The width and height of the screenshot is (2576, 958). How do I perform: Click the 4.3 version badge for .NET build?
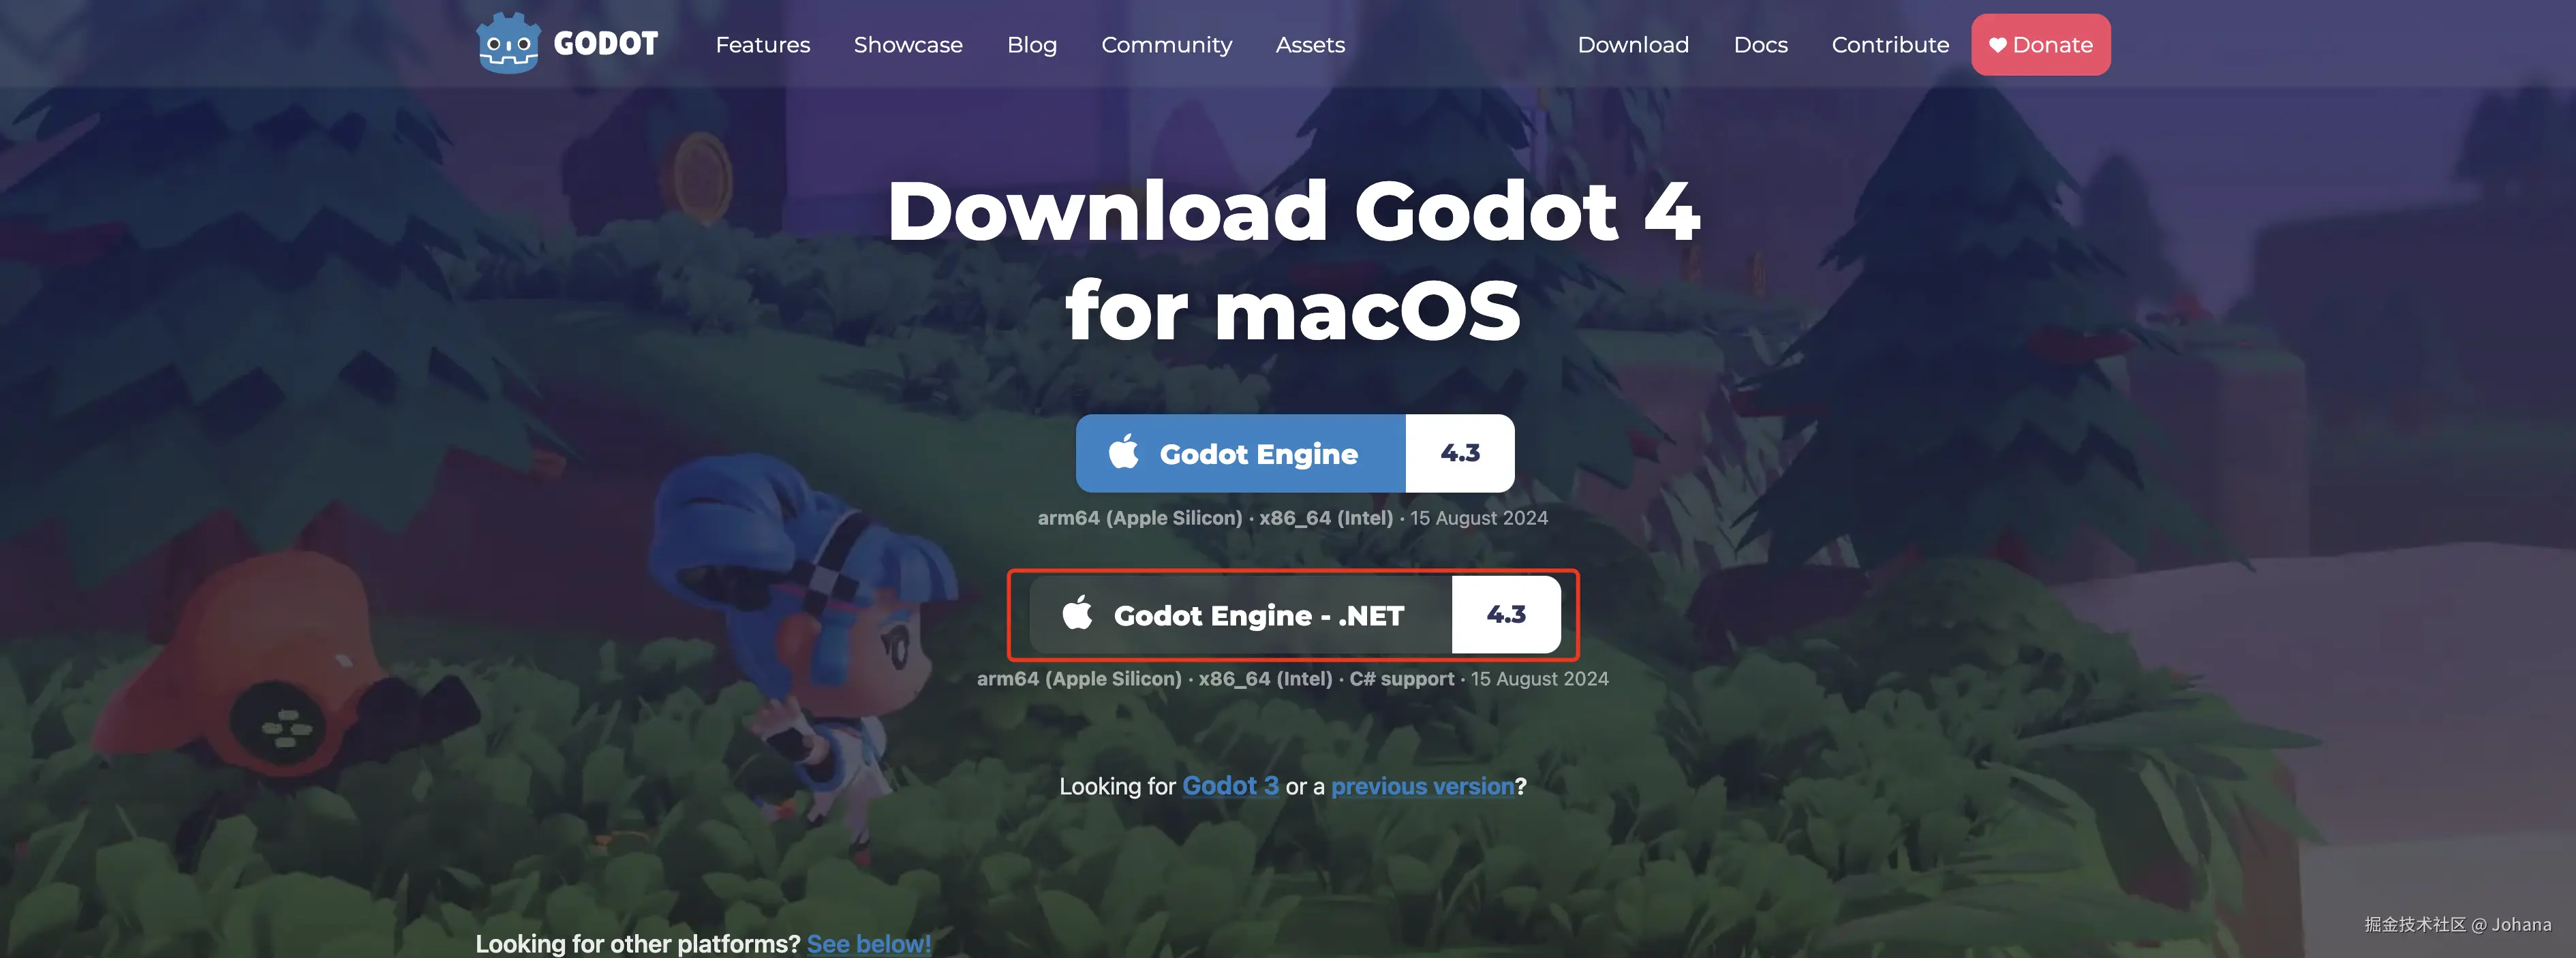tap(1505, 614)
